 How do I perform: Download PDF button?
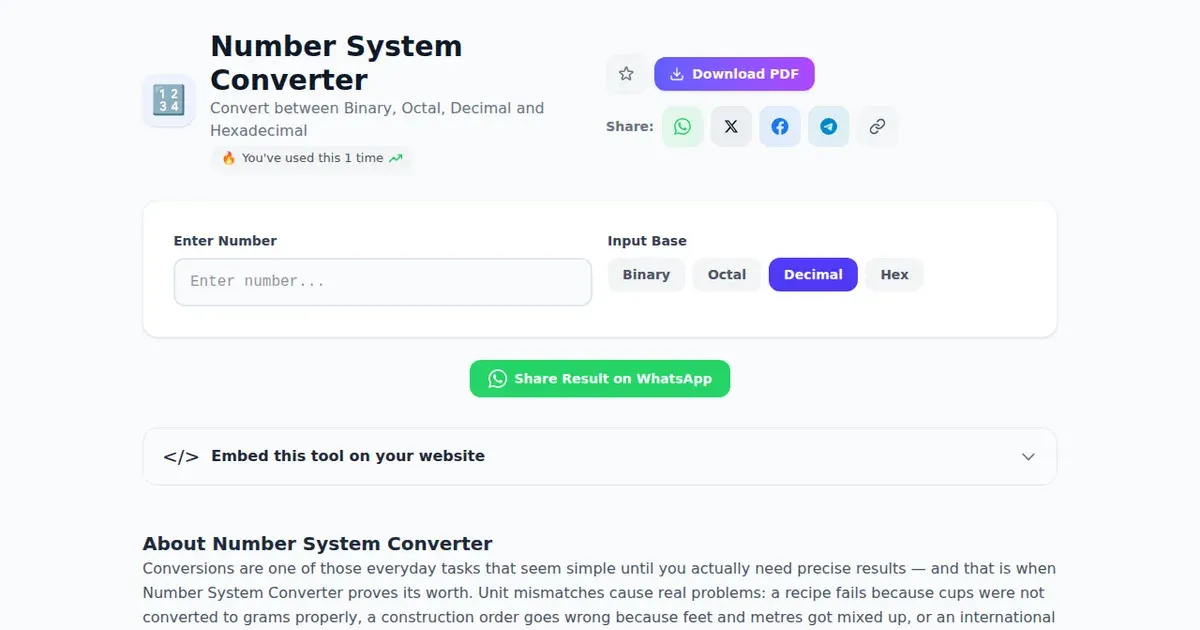pos(734,74)
